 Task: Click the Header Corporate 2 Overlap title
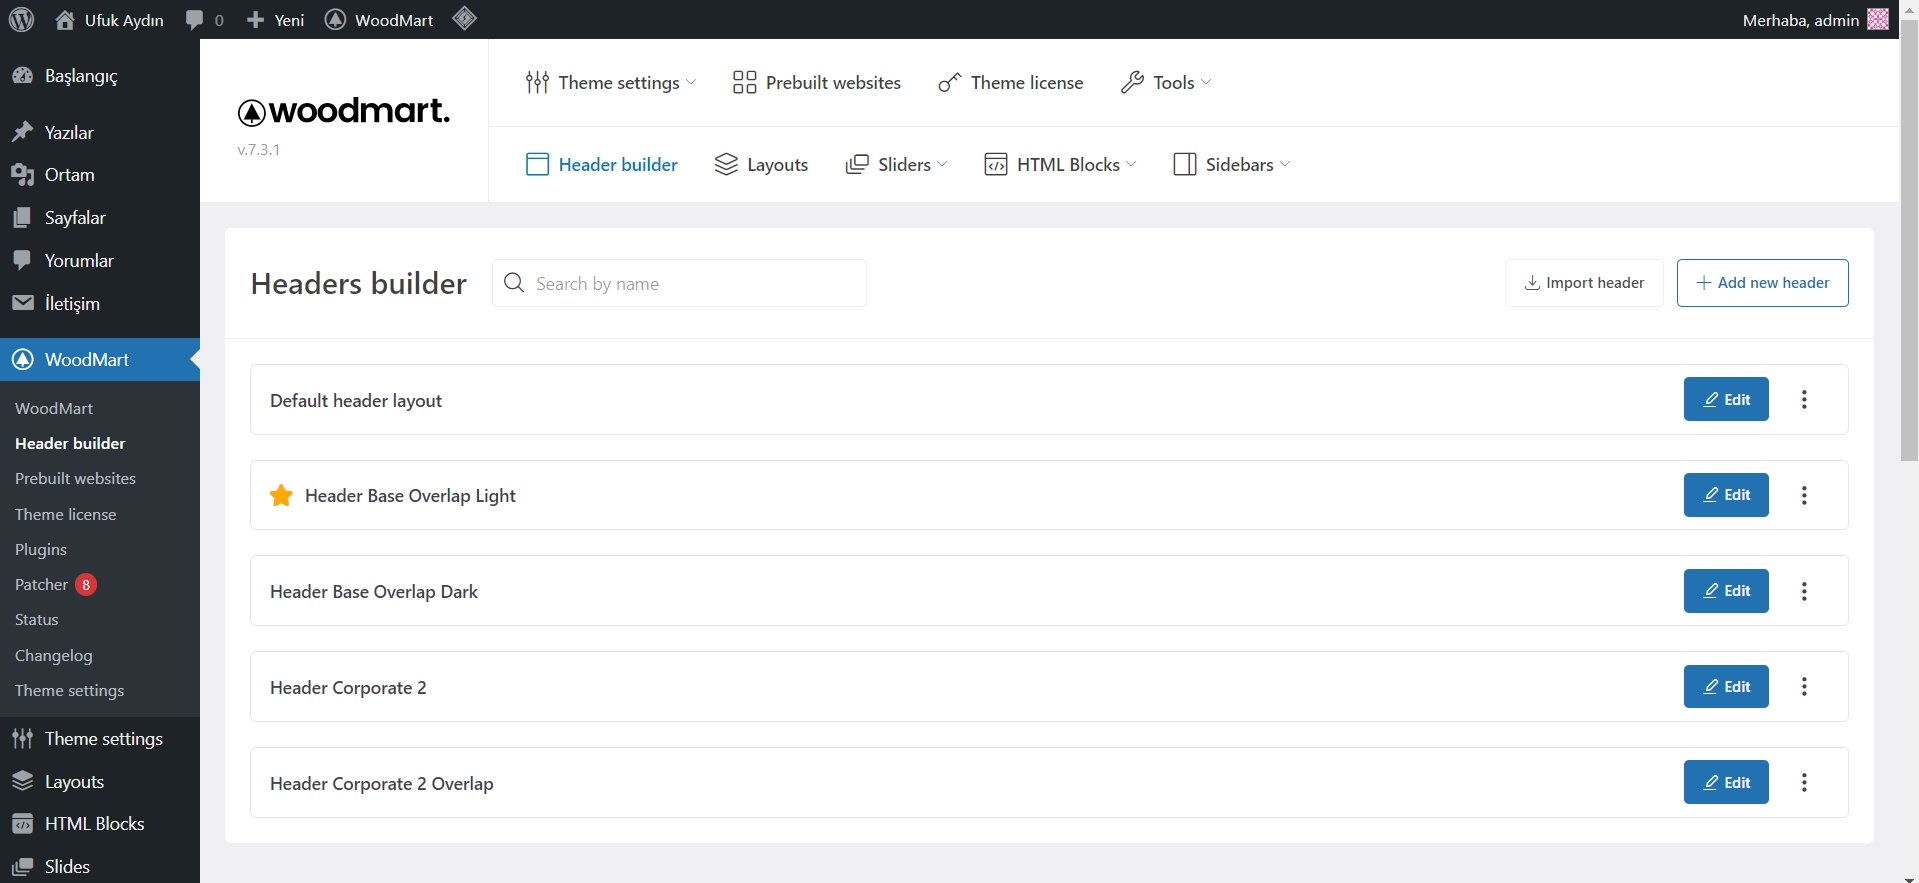tap(382, 784)
